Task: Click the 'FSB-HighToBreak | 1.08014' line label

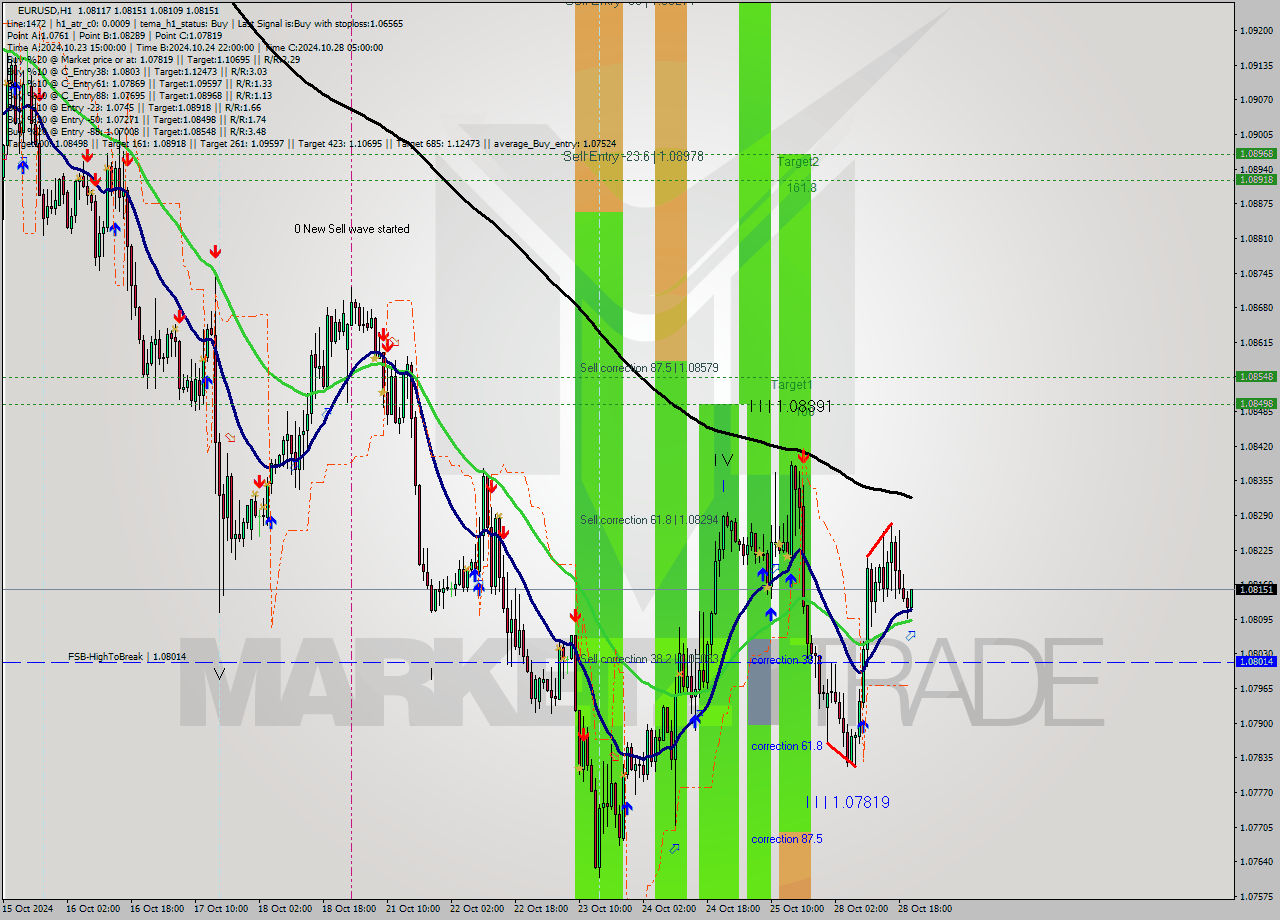Action: coord(127,657)
